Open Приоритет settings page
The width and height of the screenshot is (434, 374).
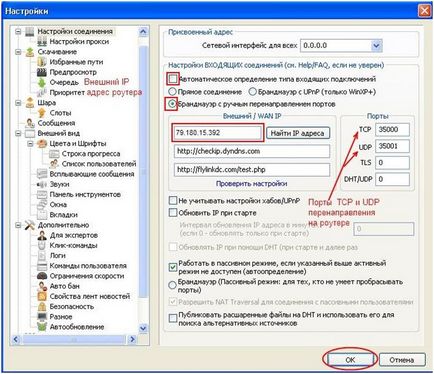tap(67, 93)
